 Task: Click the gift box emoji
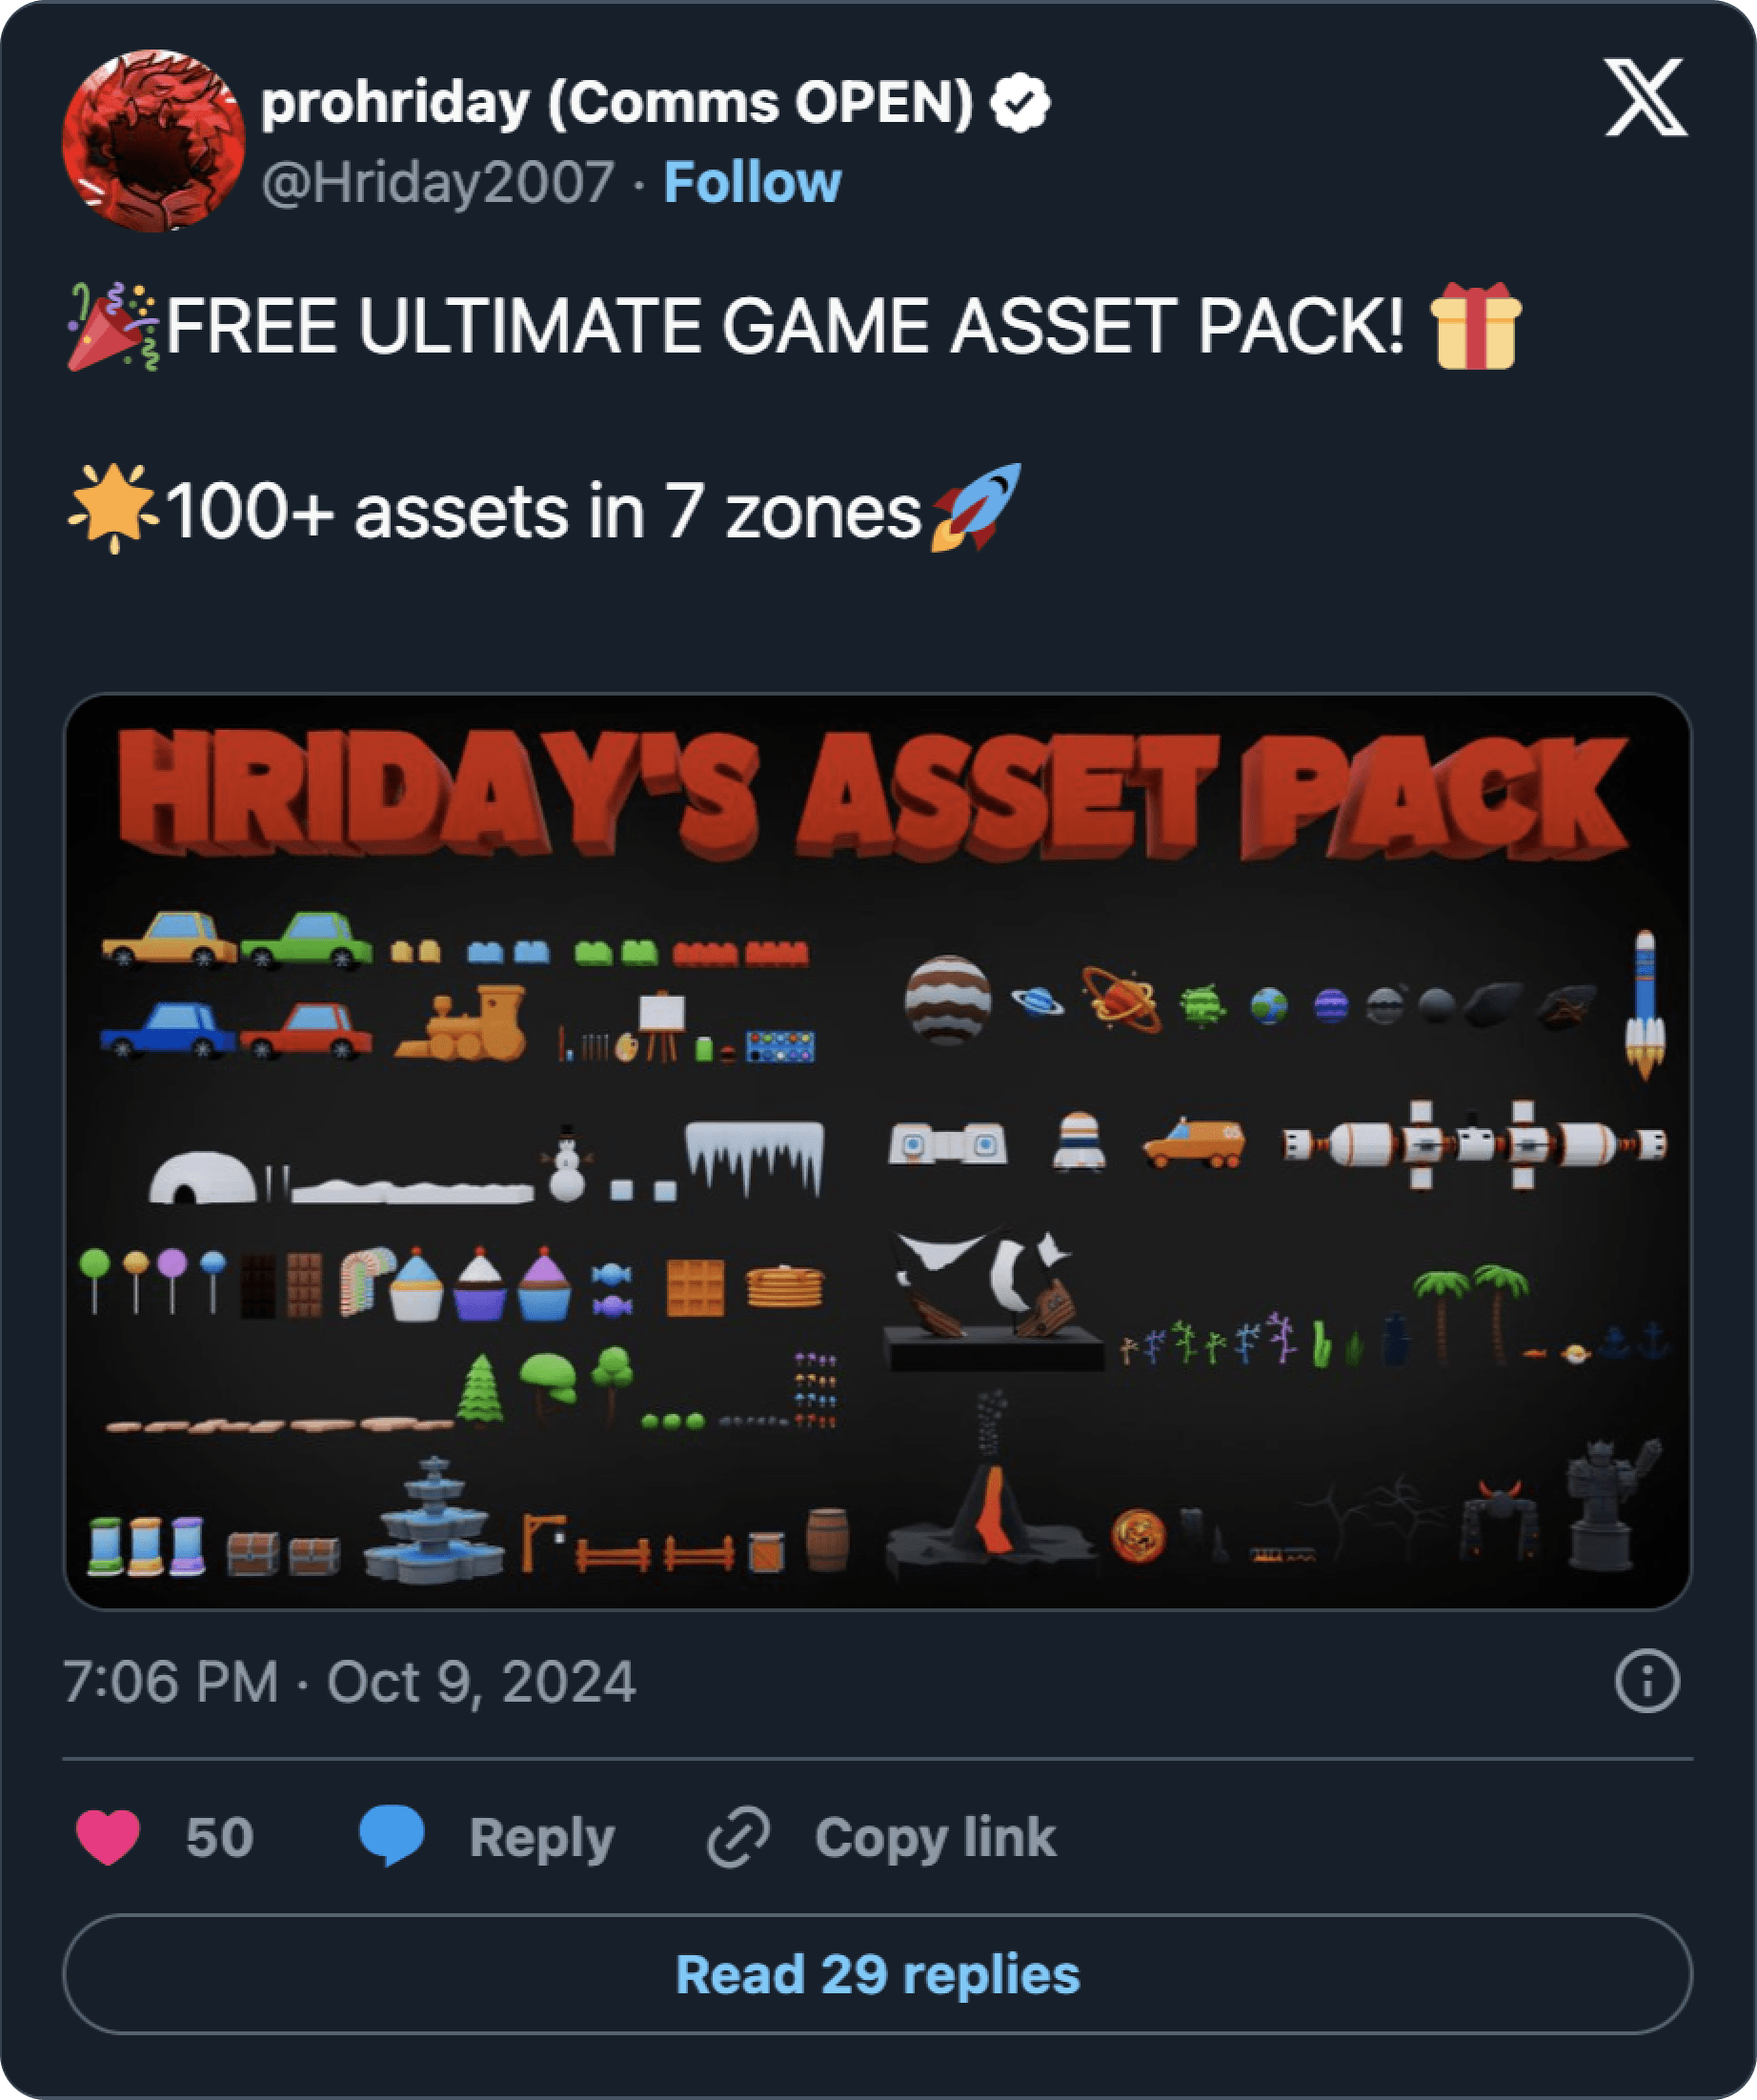pyautogui.click(x=1476, y=326)
